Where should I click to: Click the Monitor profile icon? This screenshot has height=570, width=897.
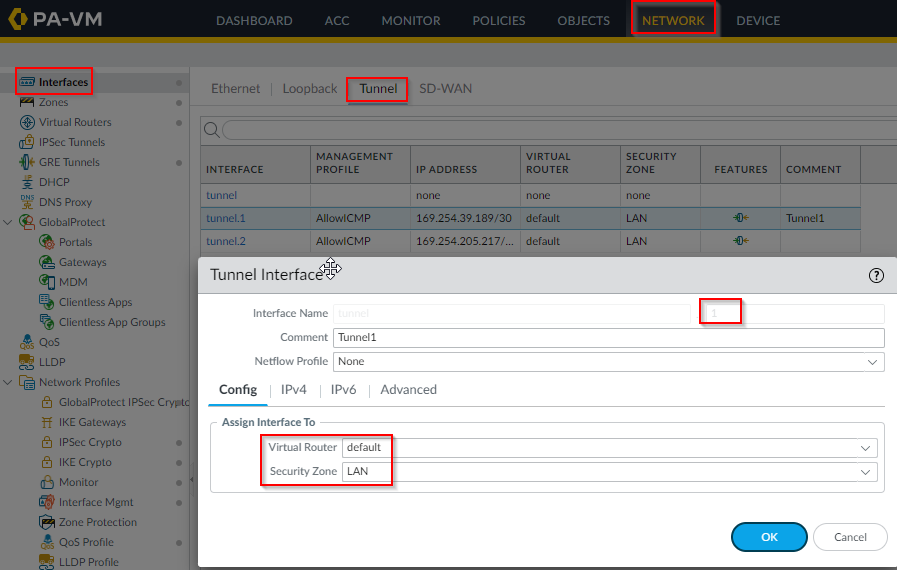coord(47,482)
